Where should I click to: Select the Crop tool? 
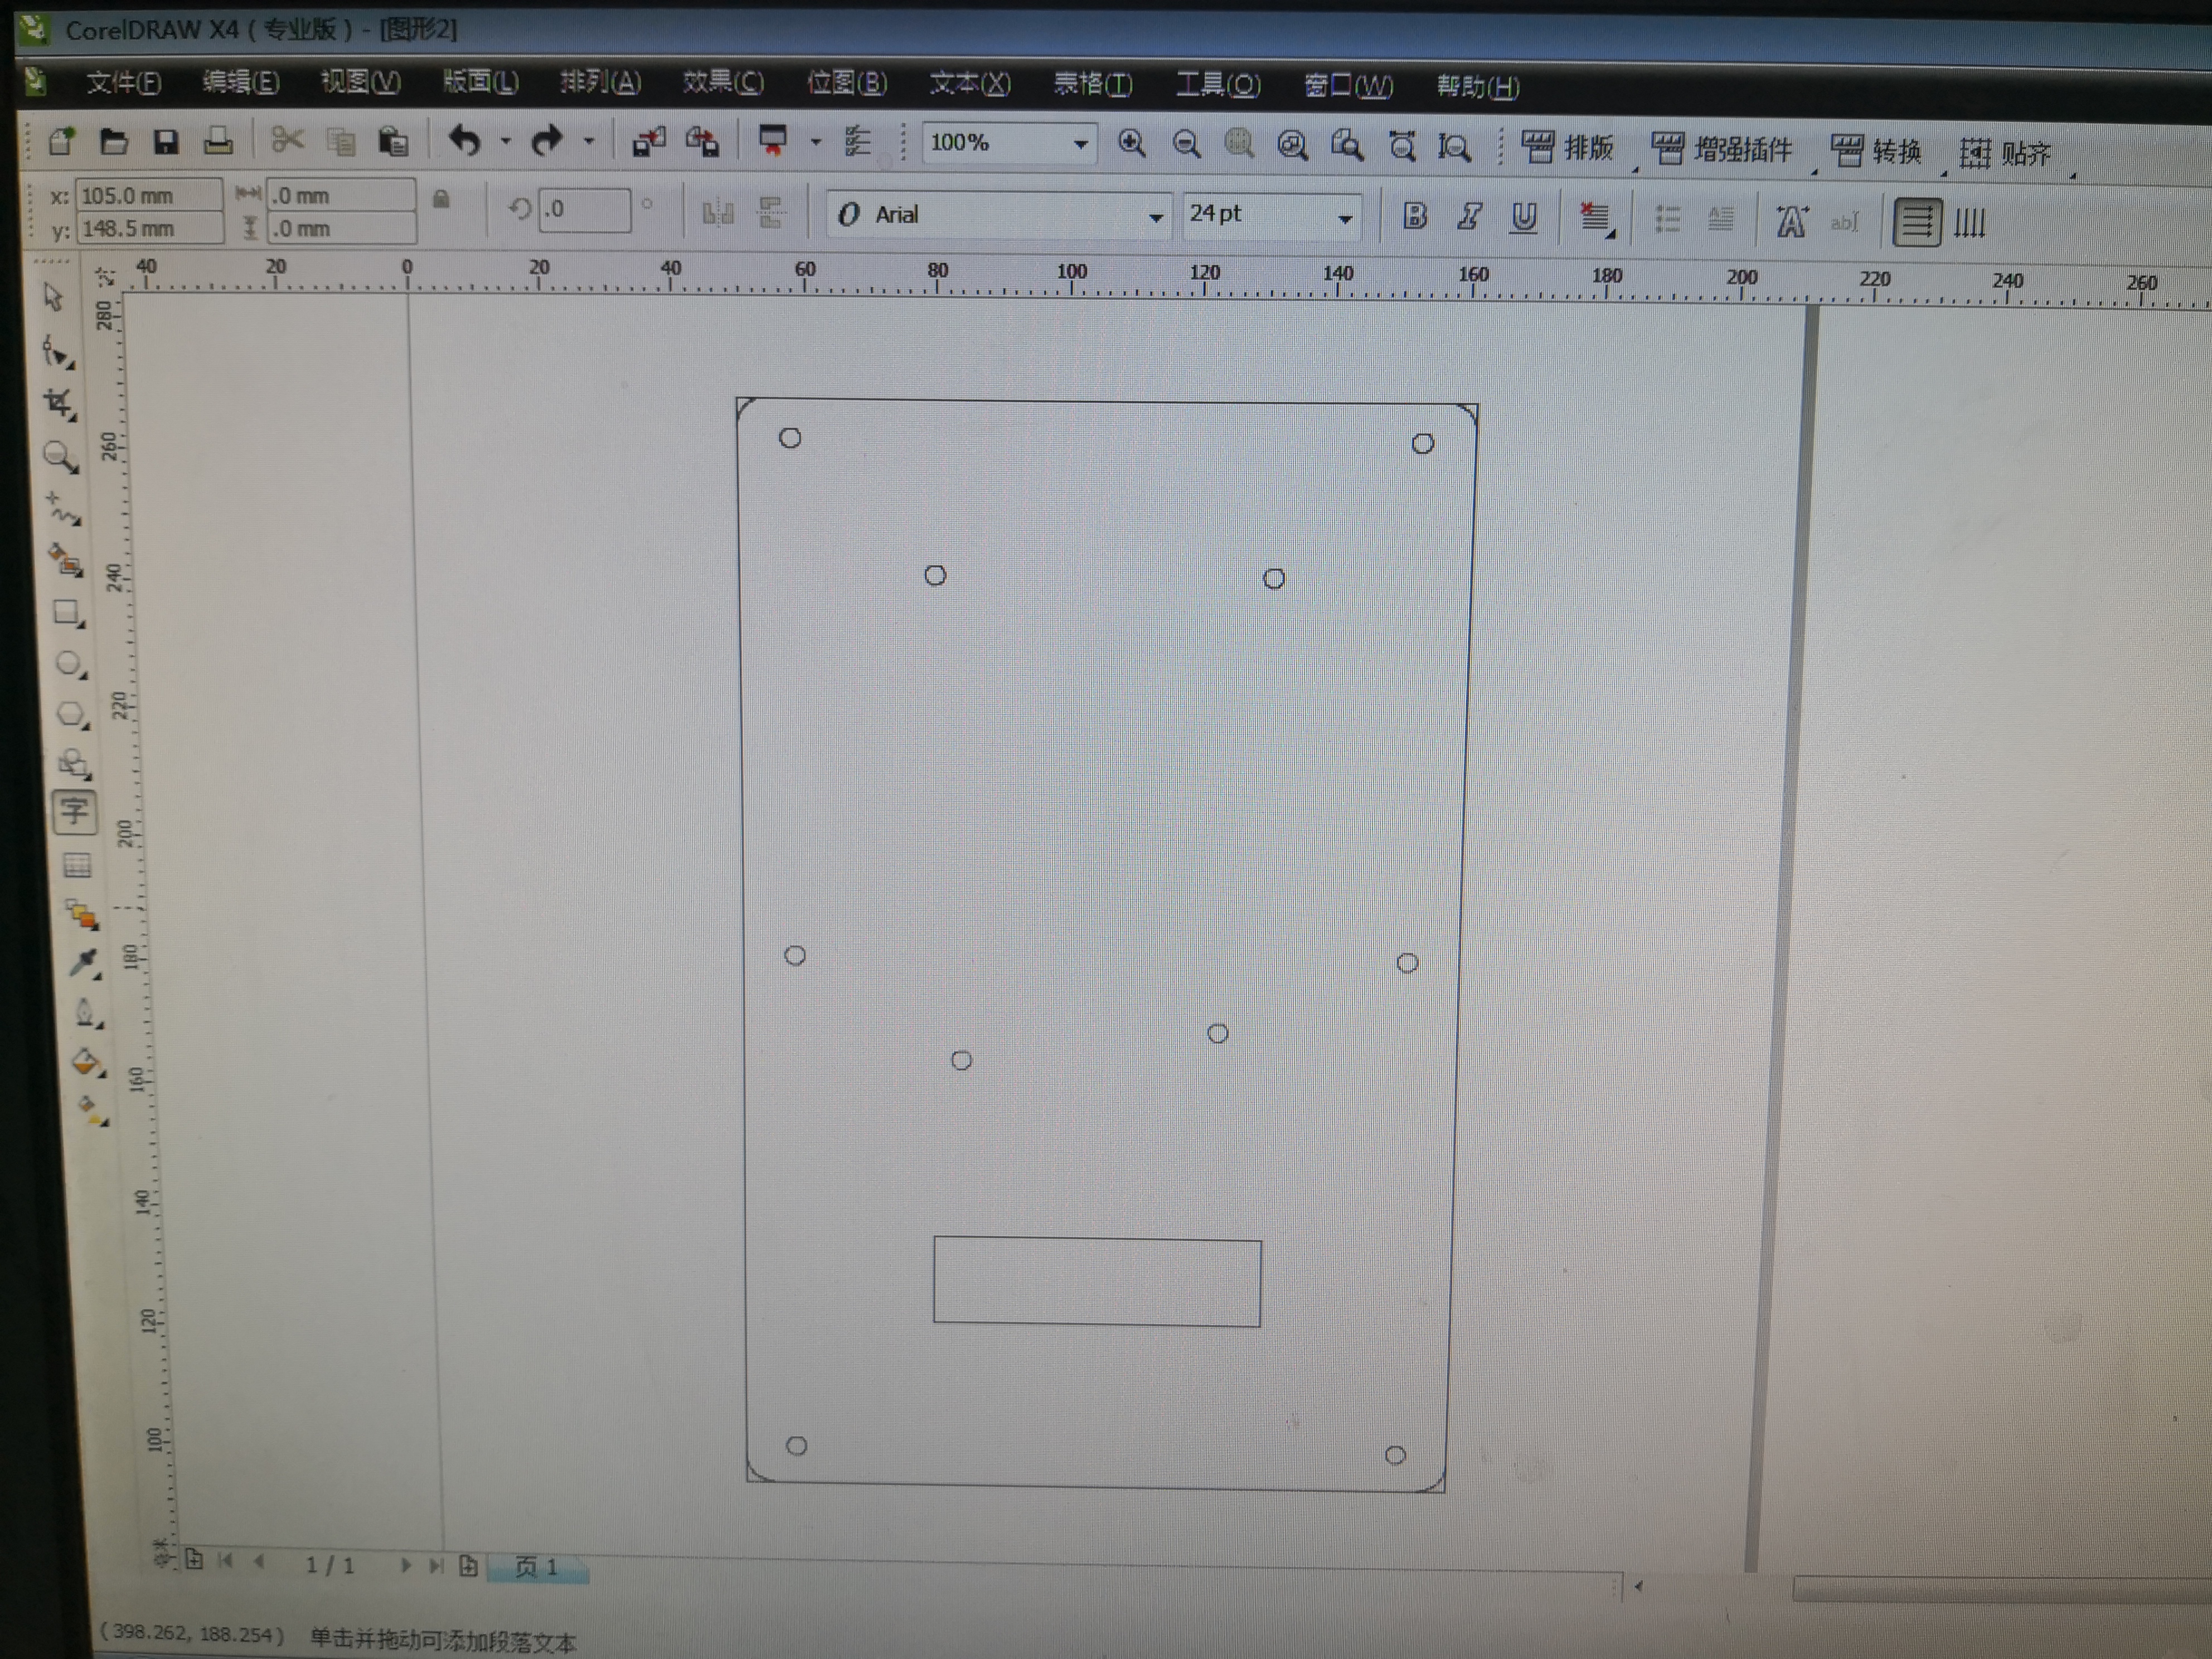pos(59,403)
